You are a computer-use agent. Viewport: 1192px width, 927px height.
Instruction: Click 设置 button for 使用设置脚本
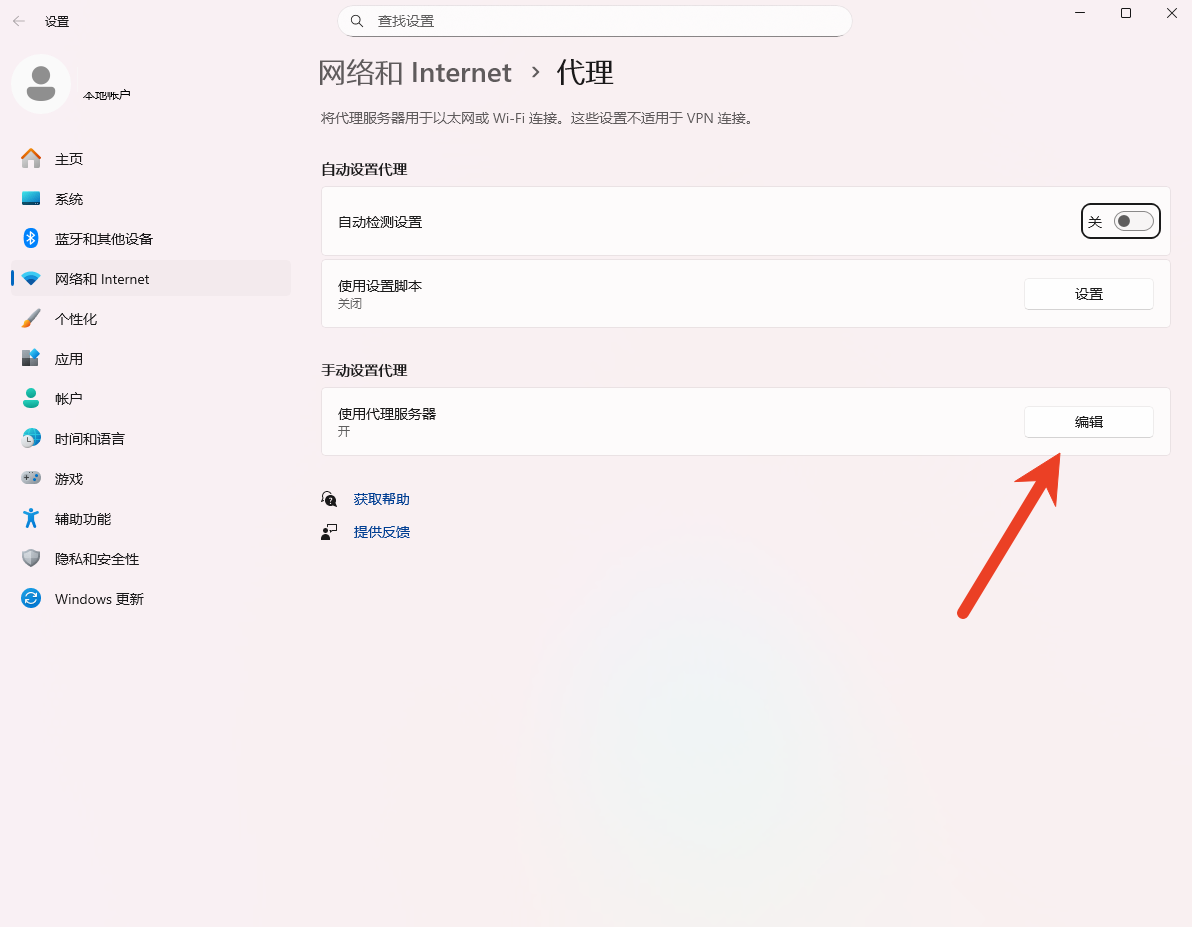[x=1088, y=294]
